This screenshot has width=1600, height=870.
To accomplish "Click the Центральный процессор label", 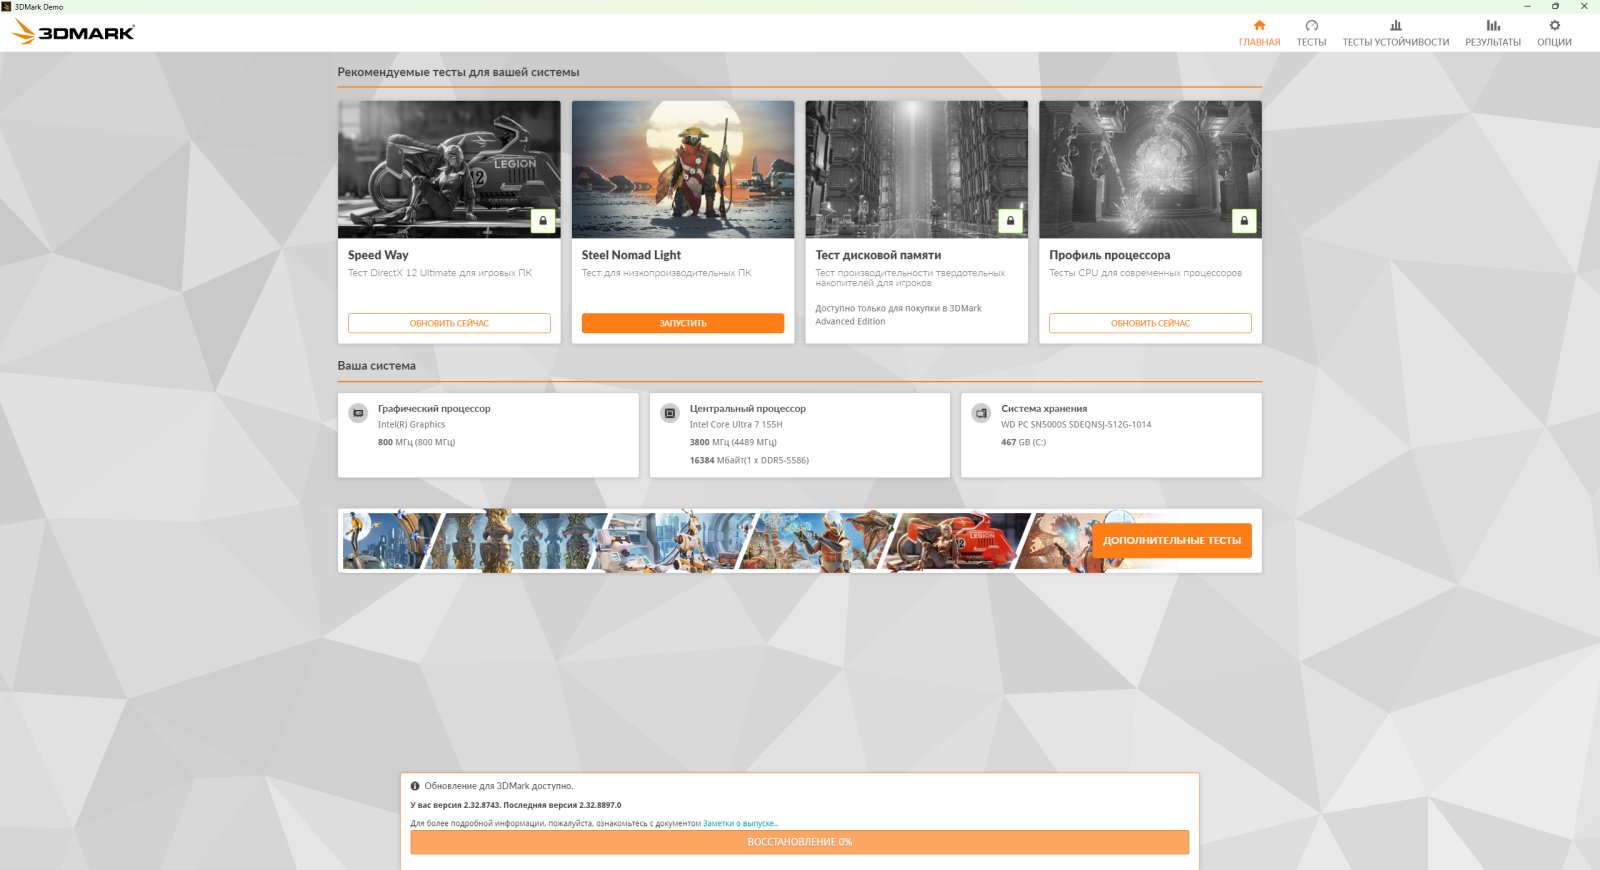I will pos(747,409).
